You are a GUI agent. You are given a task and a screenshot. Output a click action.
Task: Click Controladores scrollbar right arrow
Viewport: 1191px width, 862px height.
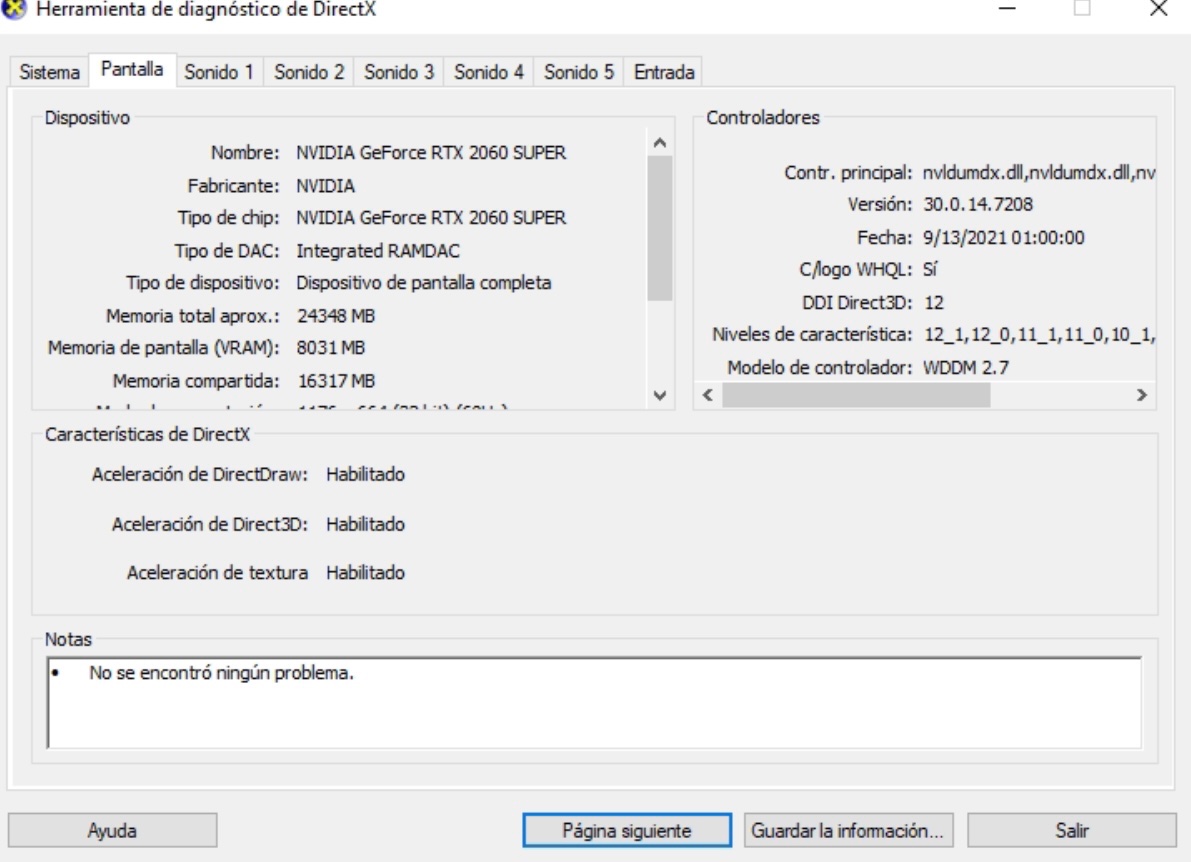point(1142,395)
